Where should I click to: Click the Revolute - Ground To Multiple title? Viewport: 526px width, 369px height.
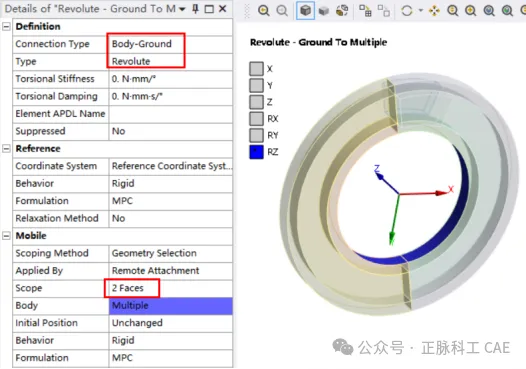tap(318, 42)
